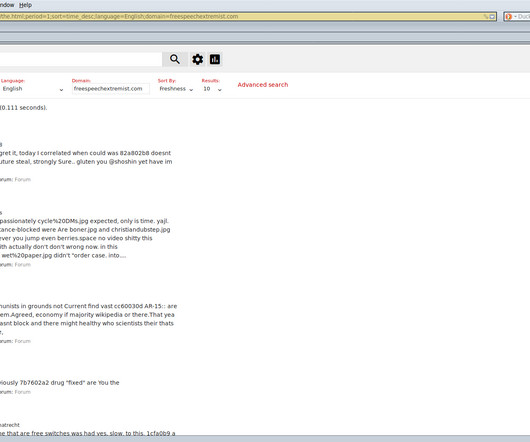Expand the Language dropdown showing English
The height and width of the screenshot is (442, 530).
tap(32, 89)
